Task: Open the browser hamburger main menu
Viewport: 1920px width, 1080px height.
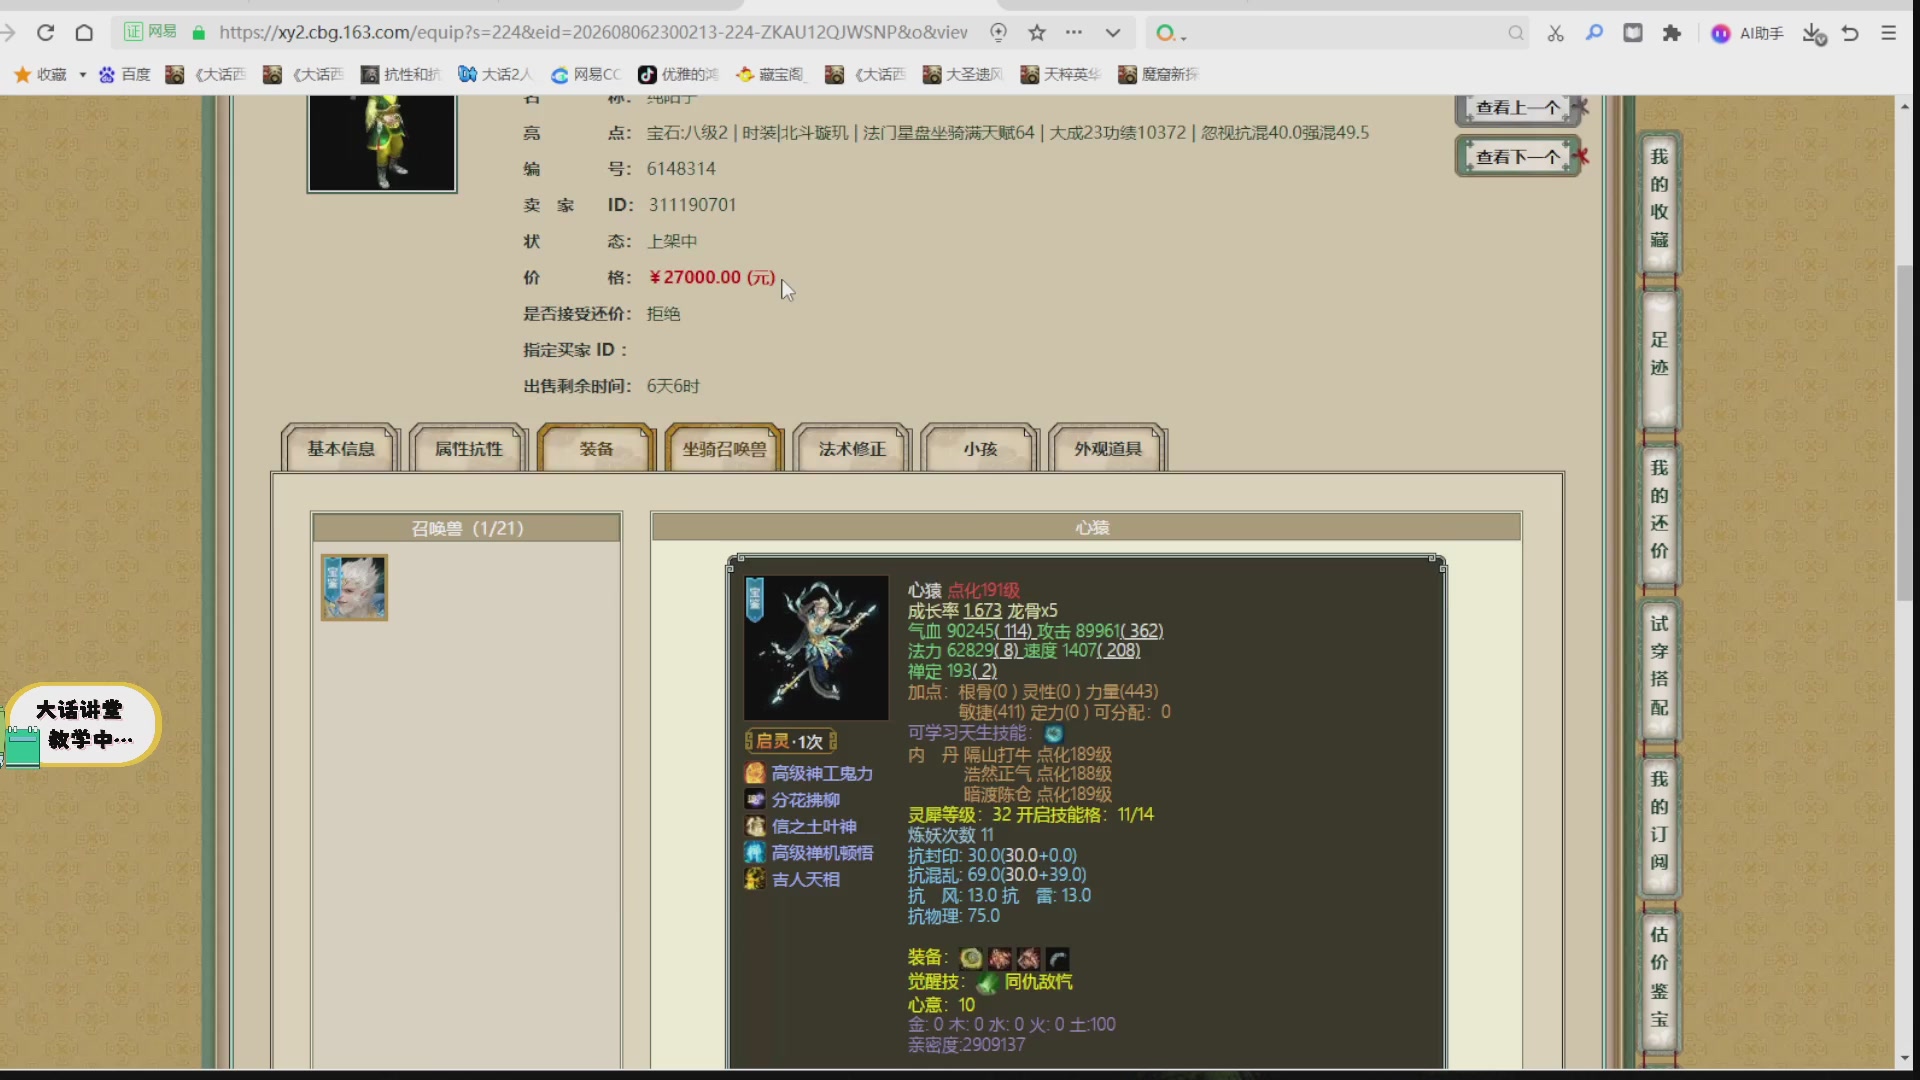Action: [1889, 33]
